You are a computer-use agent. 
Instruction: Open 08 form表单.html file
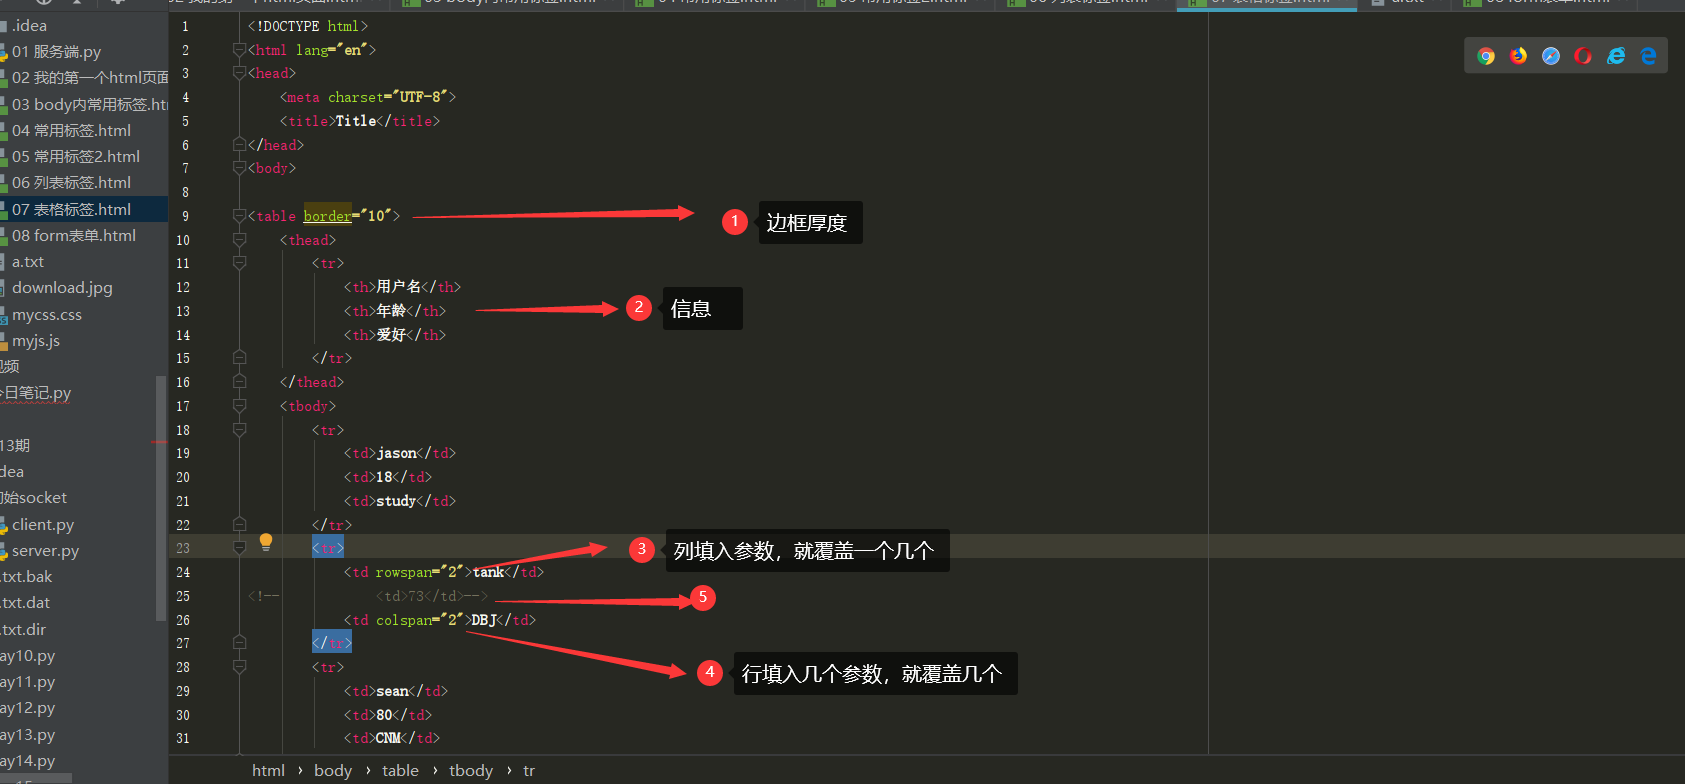click(74, 236)
